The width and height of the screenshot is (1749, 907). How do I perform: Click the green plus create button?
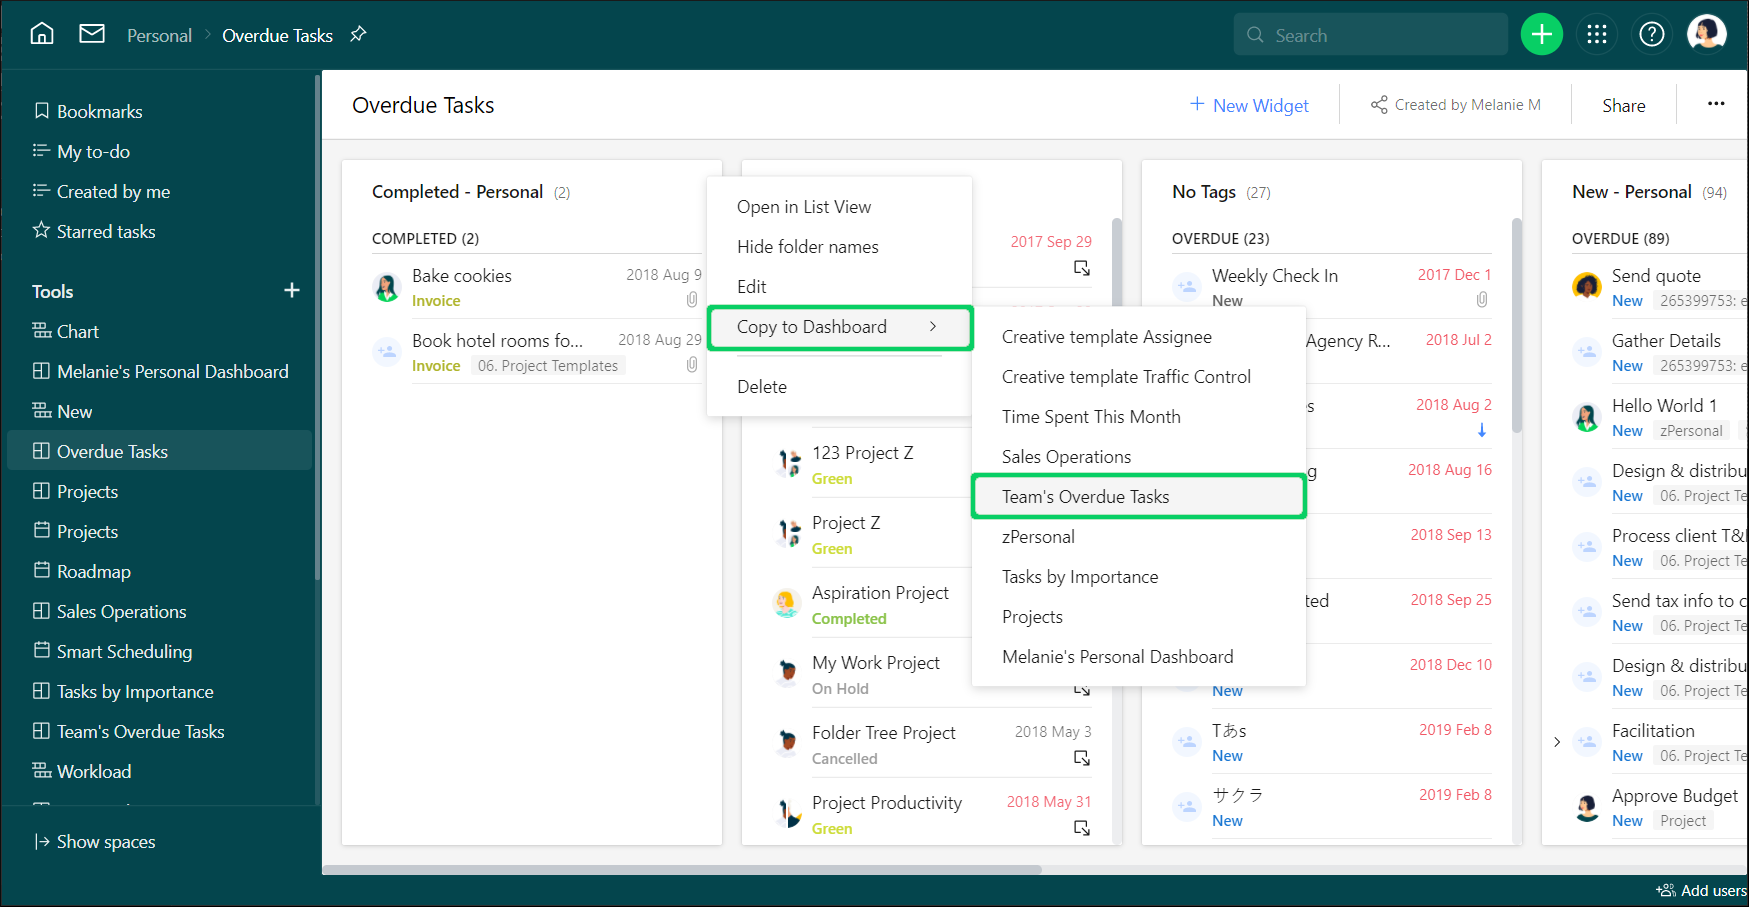point(1541,35)
